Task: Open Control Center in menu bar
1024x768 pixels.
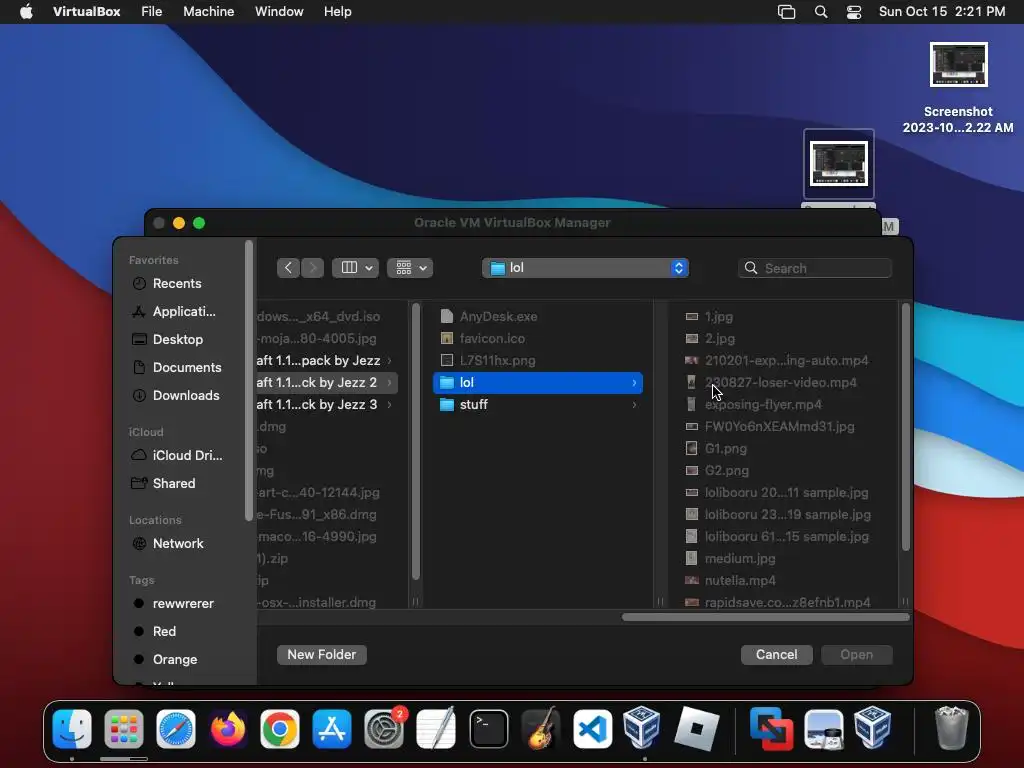Action: 854,12
